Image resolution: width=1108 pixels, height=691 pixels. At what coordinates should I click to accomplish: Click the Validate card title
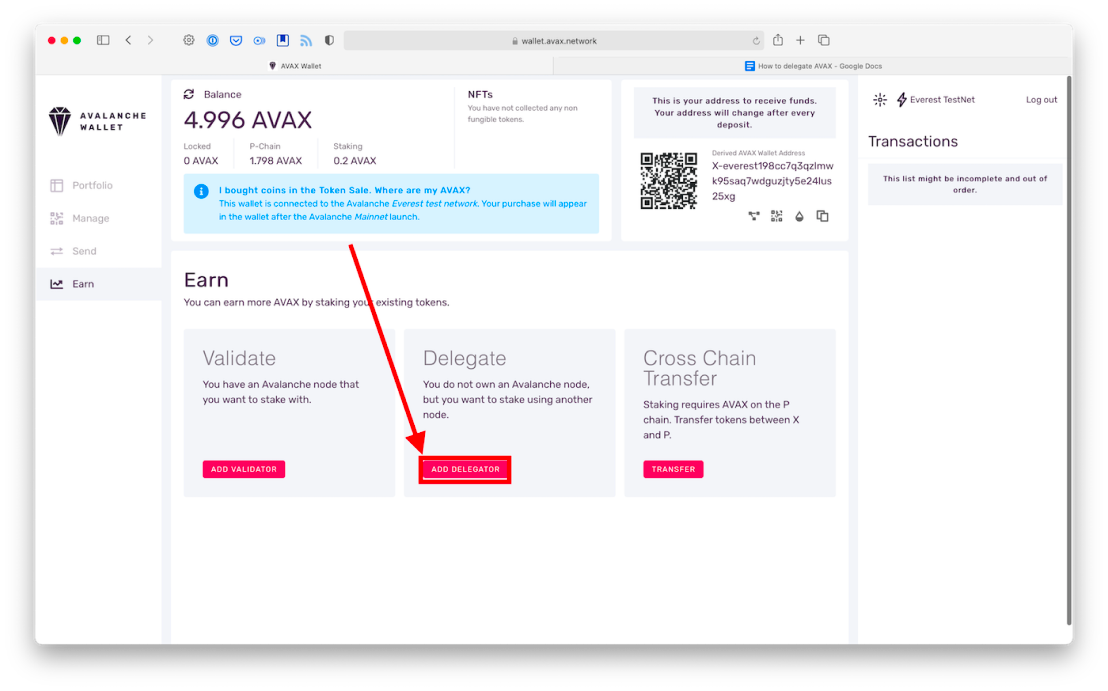tap(239, 358)
